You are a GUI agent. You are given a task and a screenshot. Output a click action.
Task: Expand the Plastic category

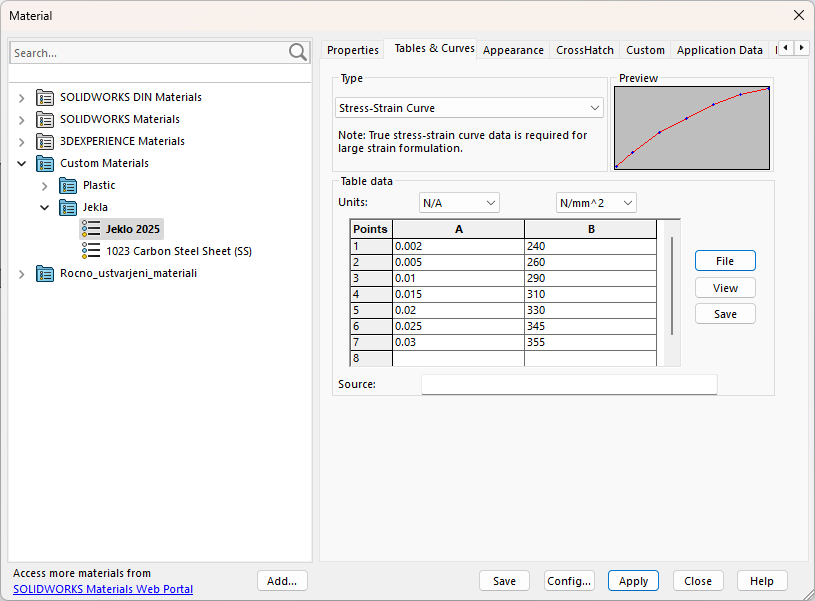click(x=44, y=186)
